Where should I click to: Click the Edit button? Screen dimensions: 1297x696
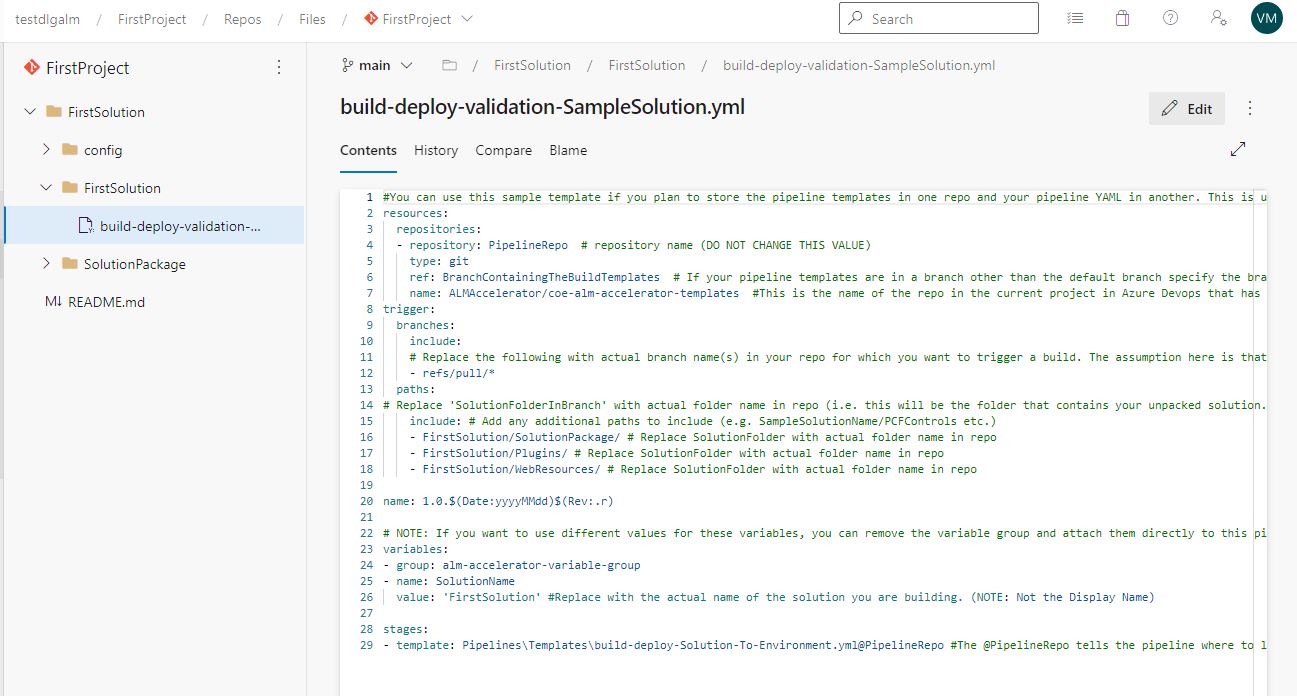(1187, 108)
